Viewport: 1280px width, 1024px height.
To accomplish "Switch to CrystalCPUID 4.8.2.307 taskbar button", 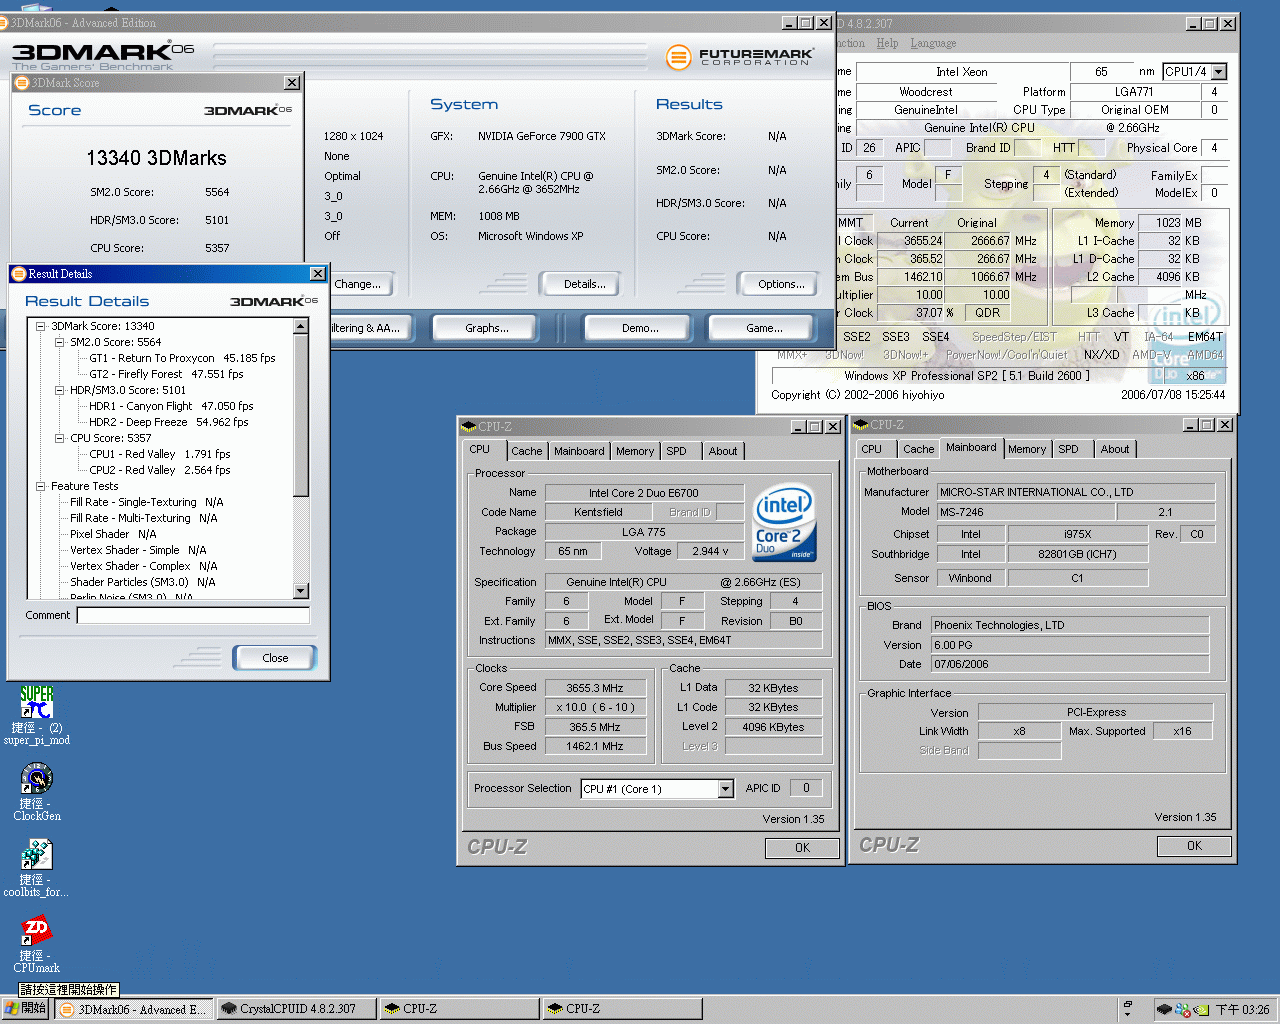I will point(297,1009).
